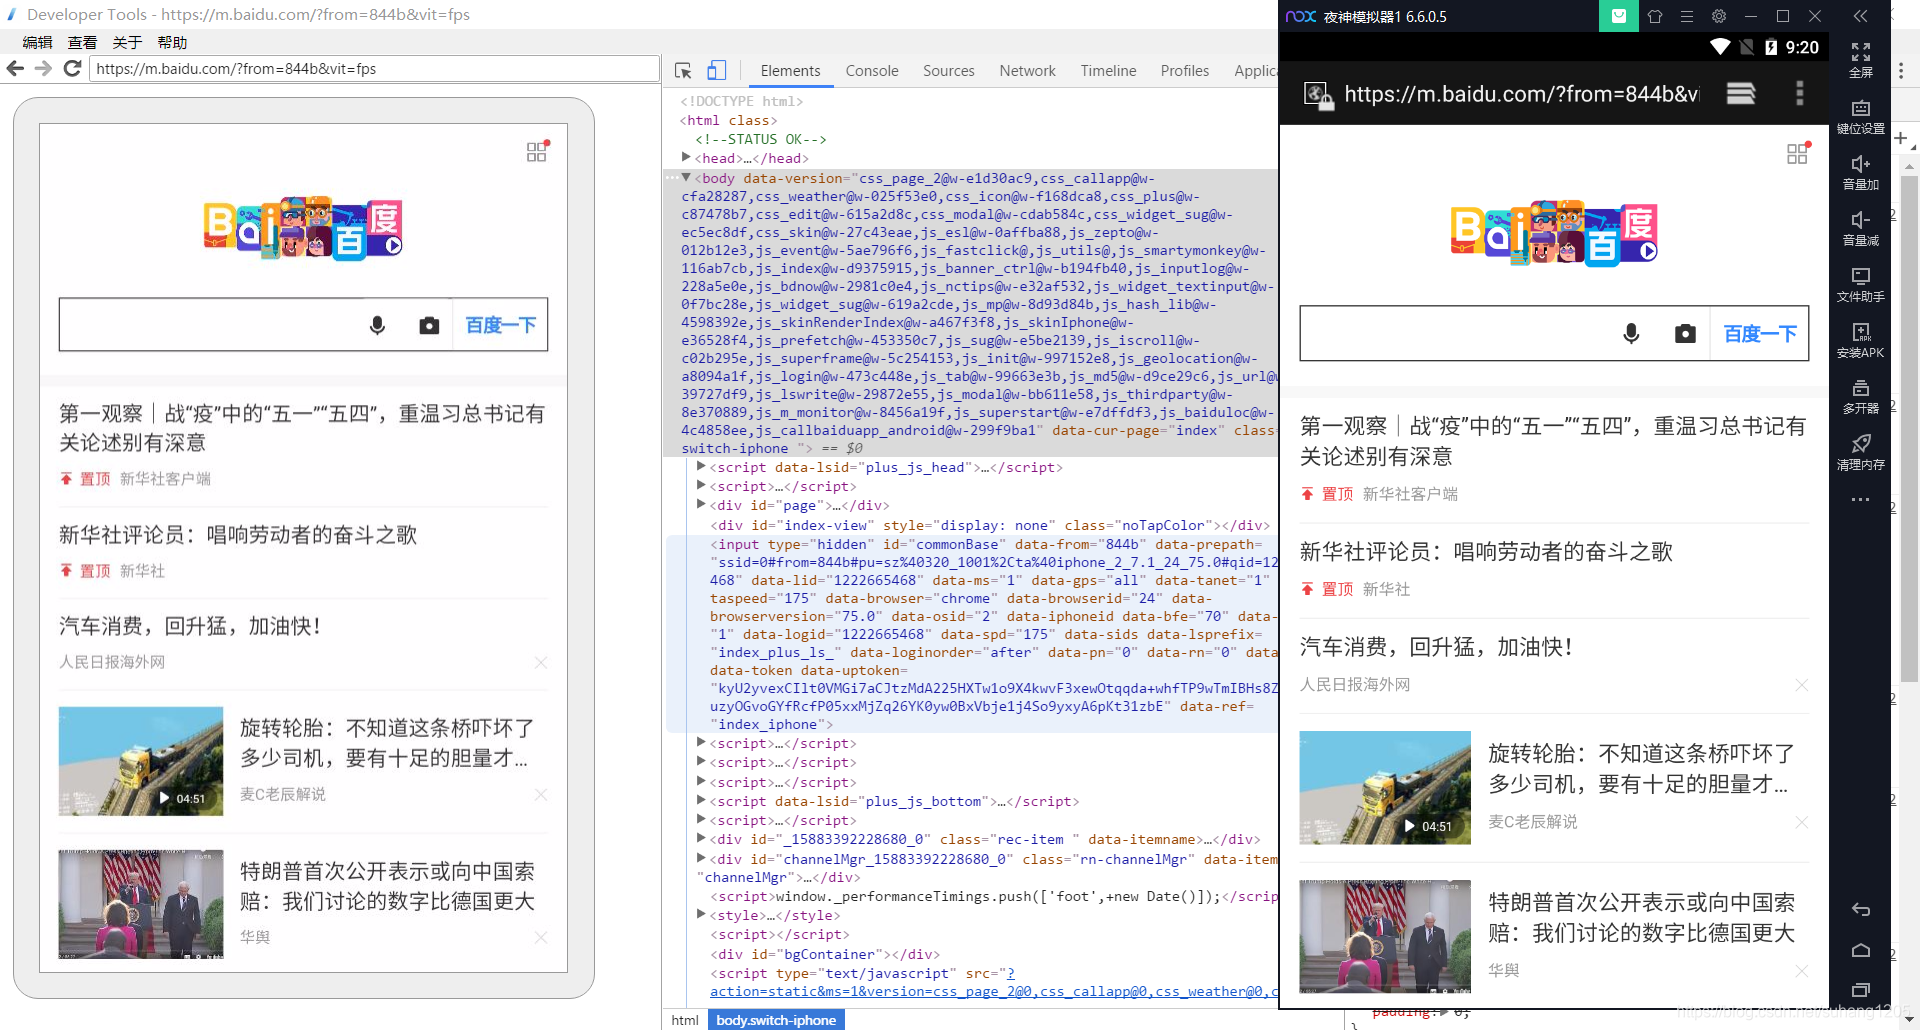Open emulator browser three-dot menu

[x=1800, y=94]
